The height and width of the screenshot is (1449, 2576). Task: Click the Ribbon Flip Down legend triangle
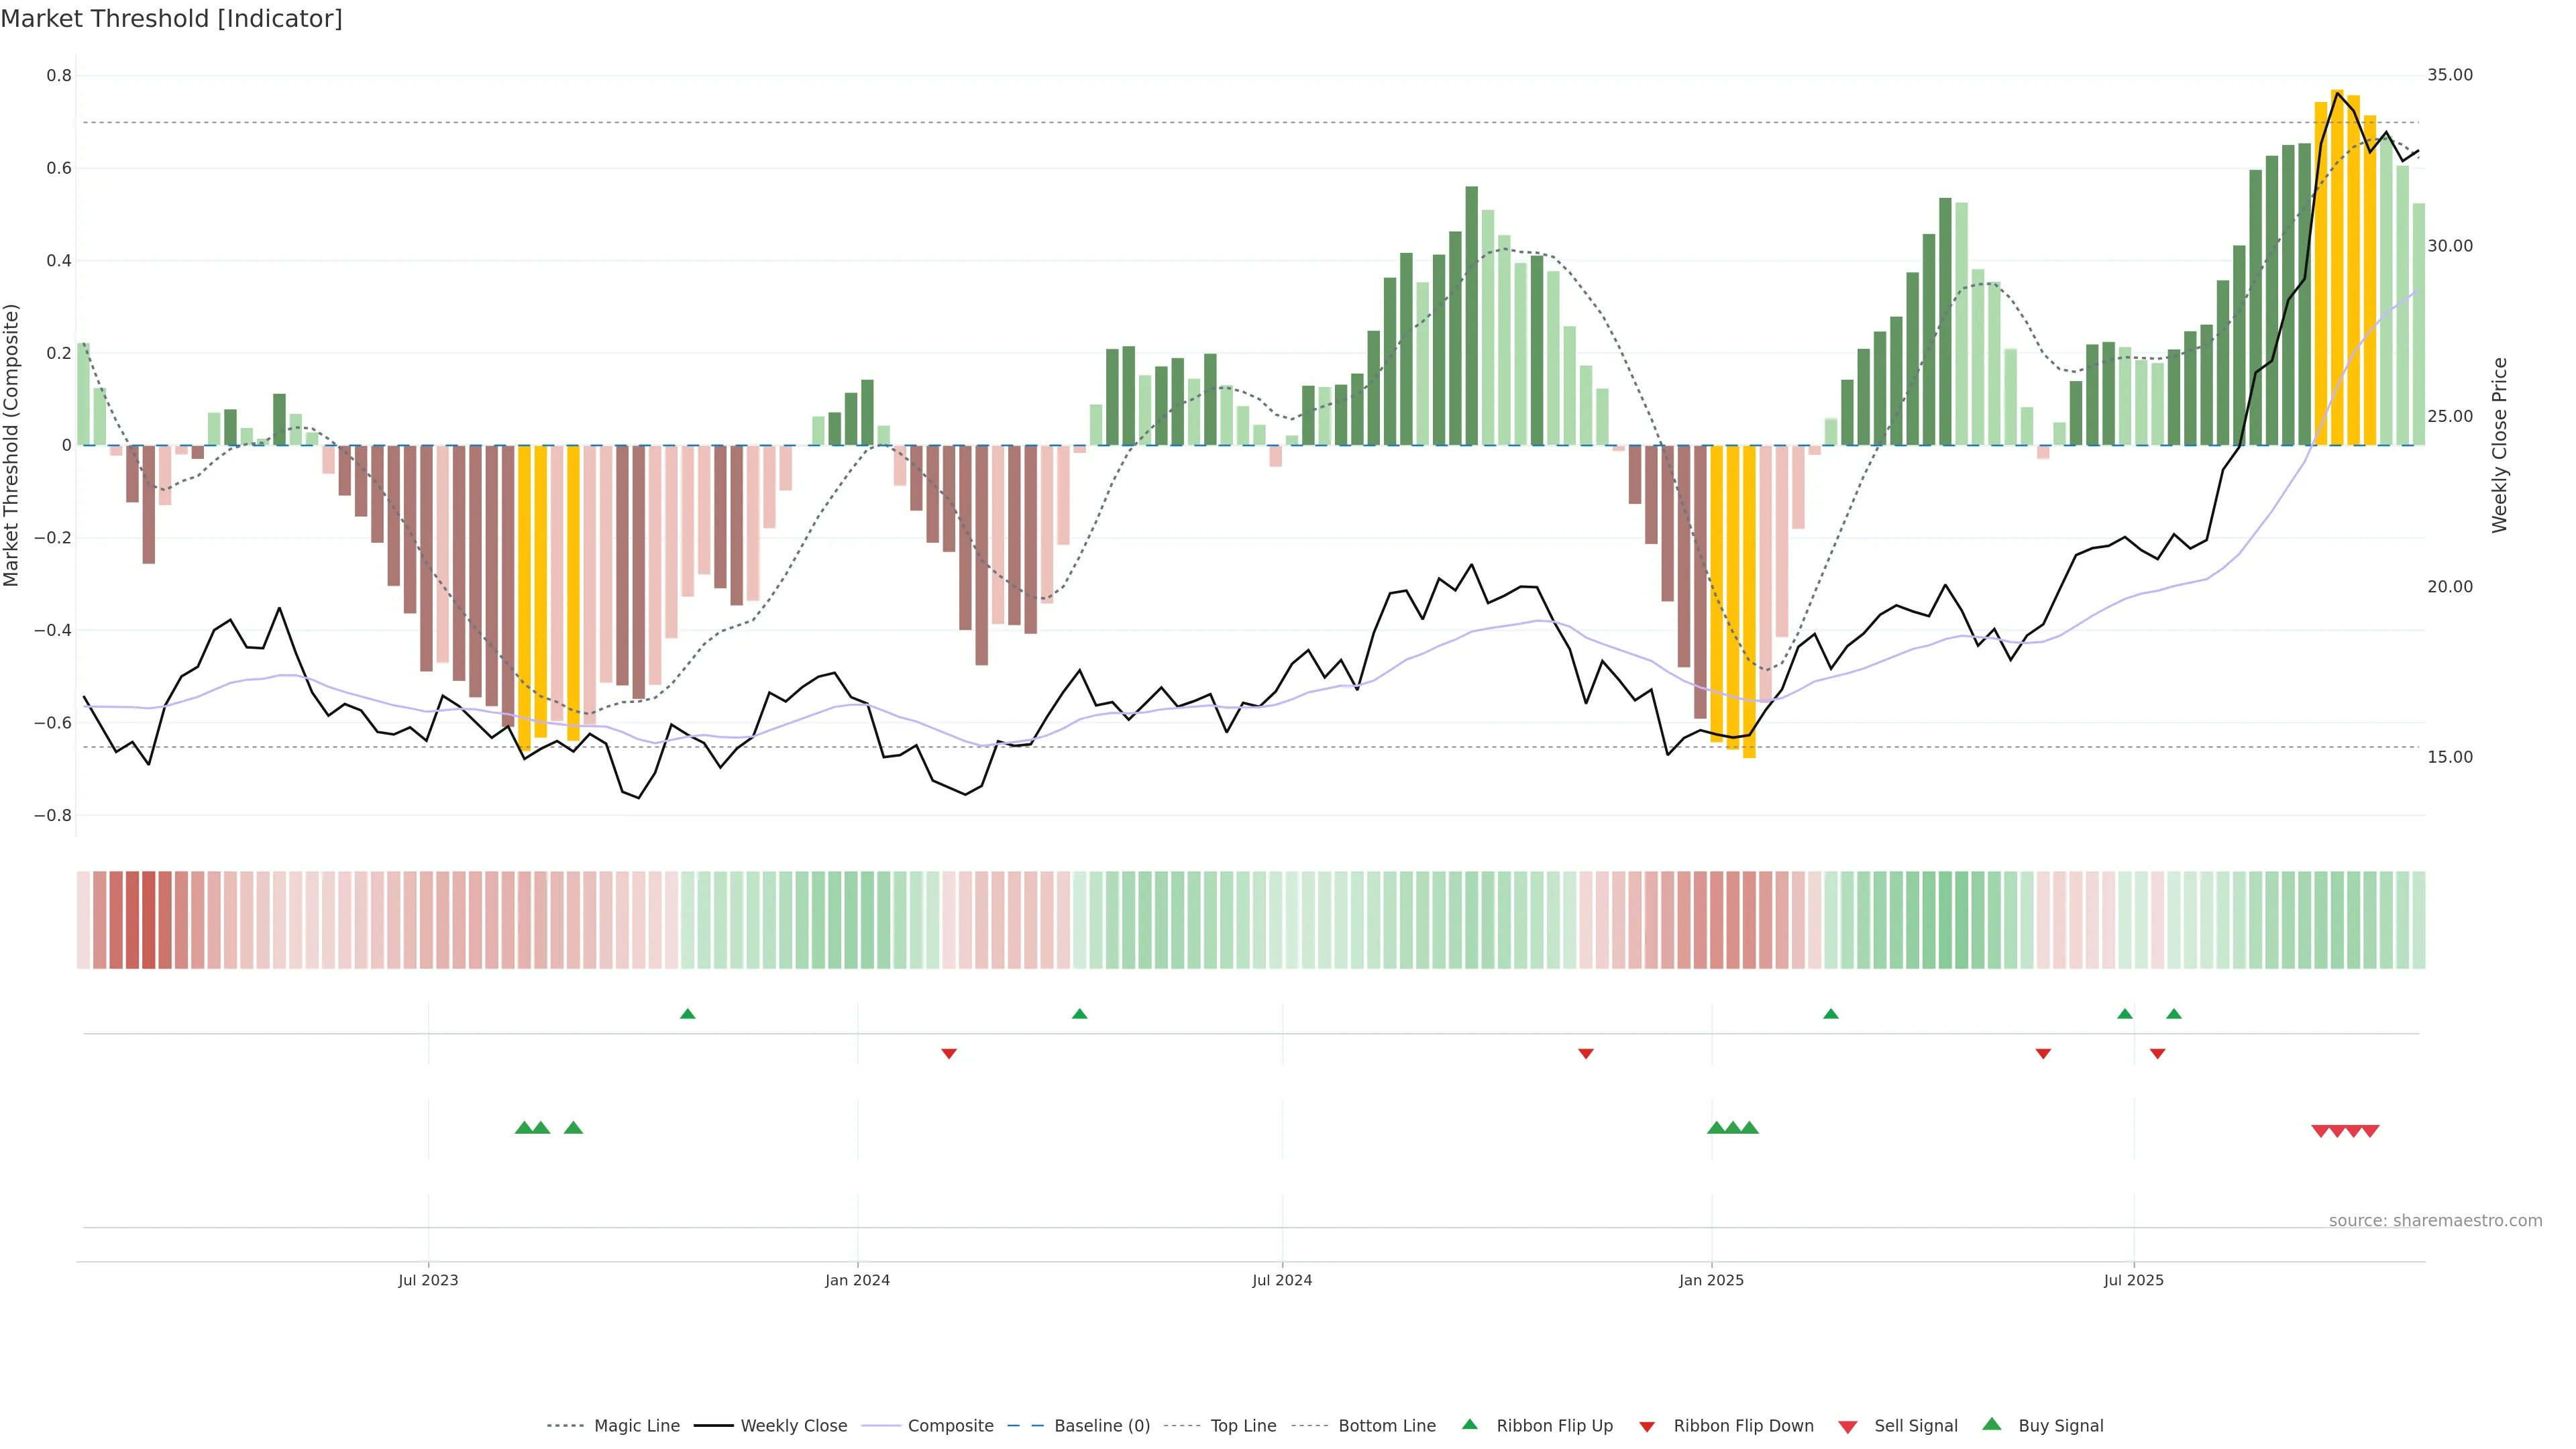tap(1647, 1426)
